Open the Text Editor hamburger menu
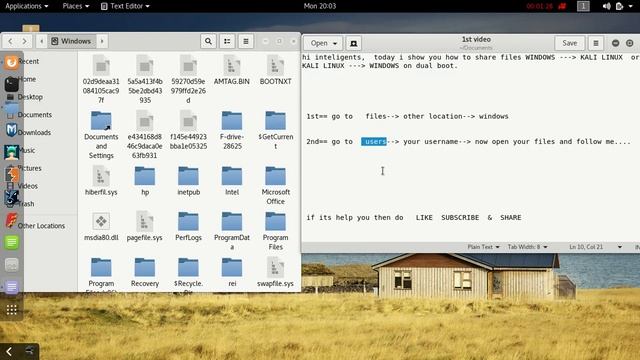 coord(596,43)
